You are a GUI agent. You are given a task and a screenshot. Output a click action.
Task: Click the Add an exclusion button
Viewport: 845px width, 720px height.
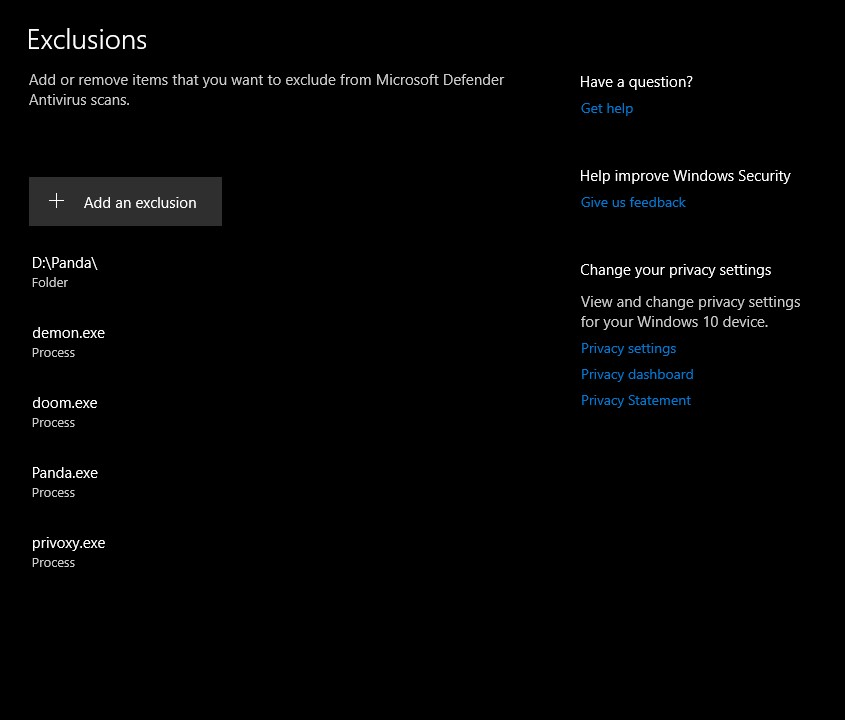point(125,202)
